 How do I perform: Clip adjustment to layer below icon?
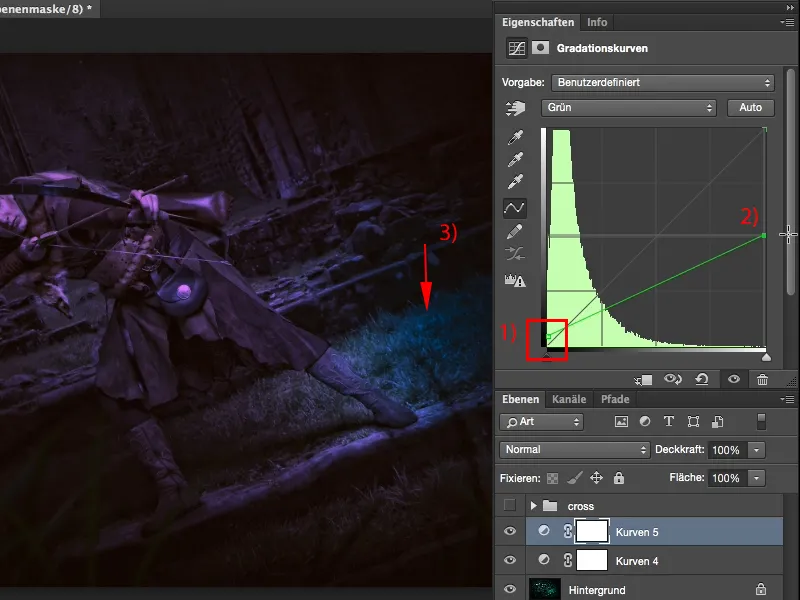tap(643, 380)
